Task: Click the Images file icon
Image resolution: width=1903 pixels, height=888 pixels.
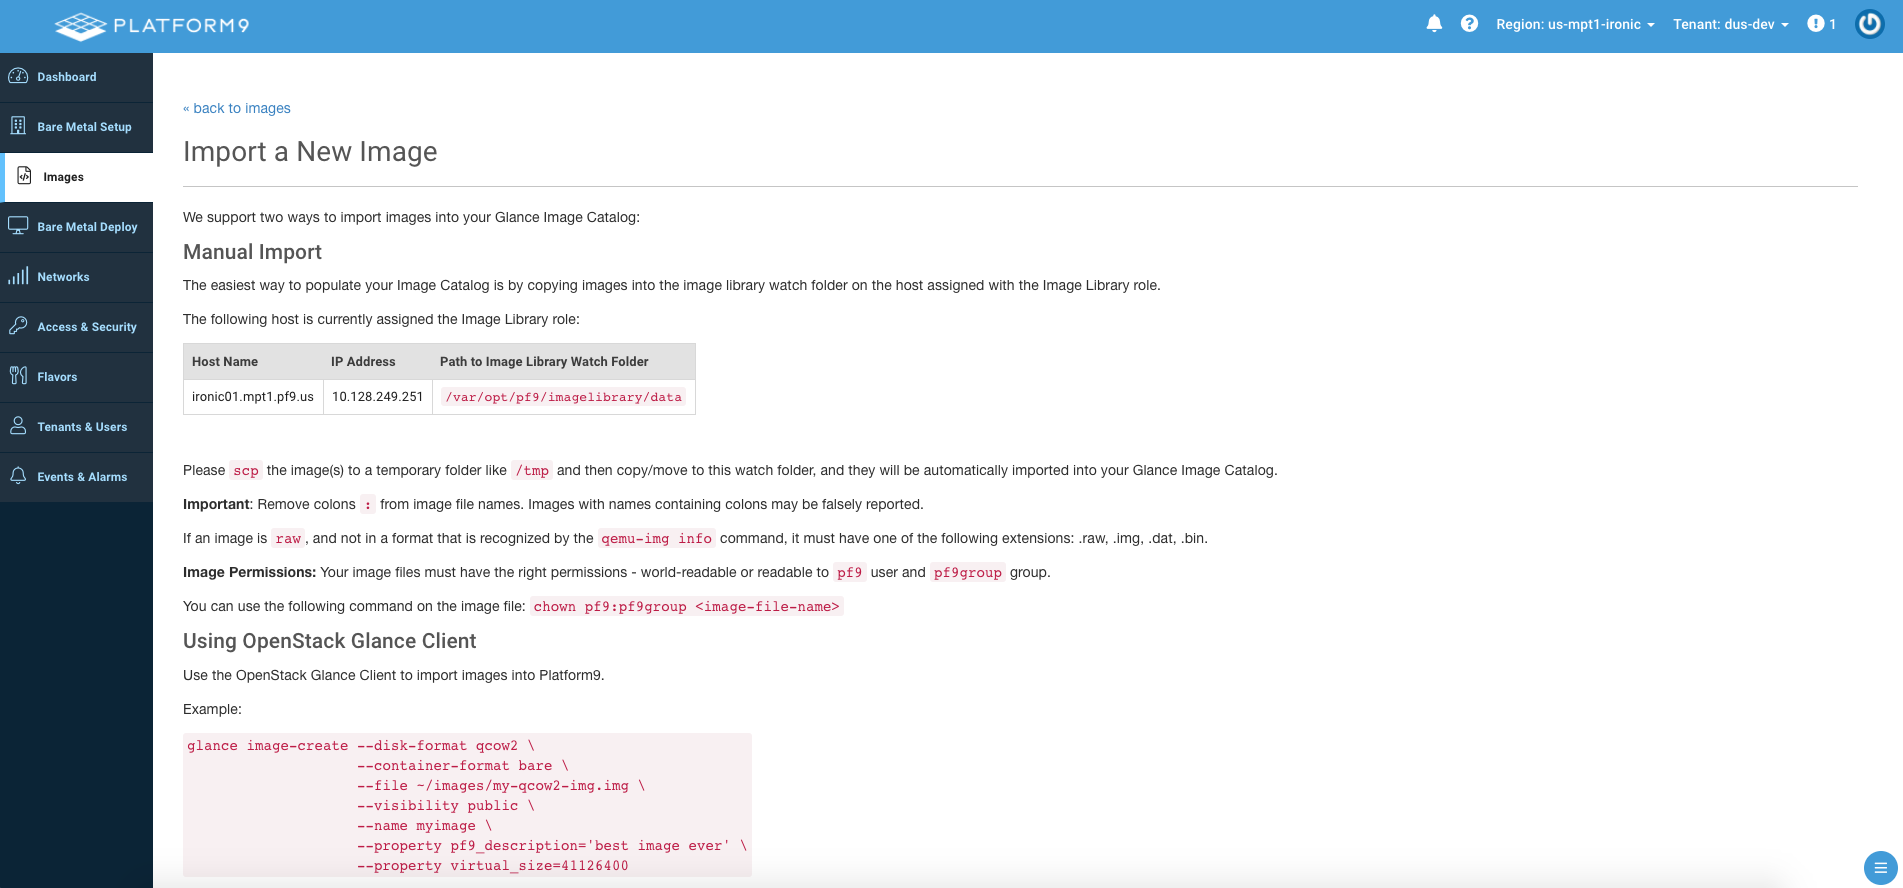Action: click(24, 176)
